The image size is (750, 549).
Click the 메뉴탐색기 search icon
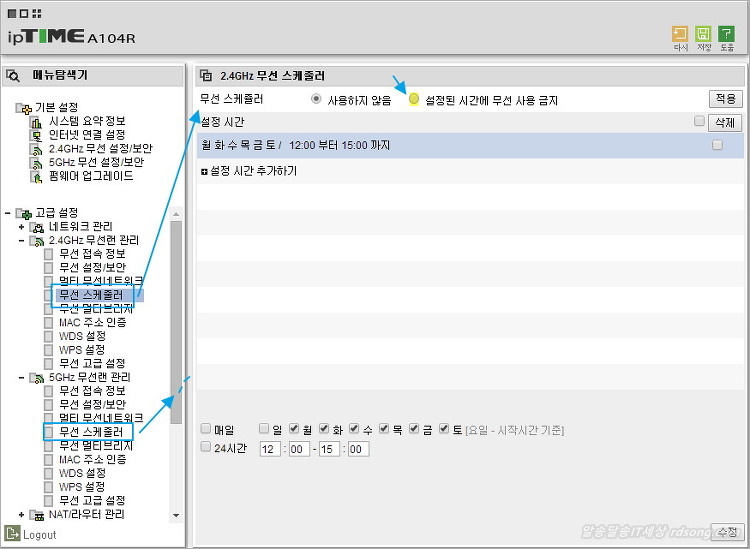15,75
